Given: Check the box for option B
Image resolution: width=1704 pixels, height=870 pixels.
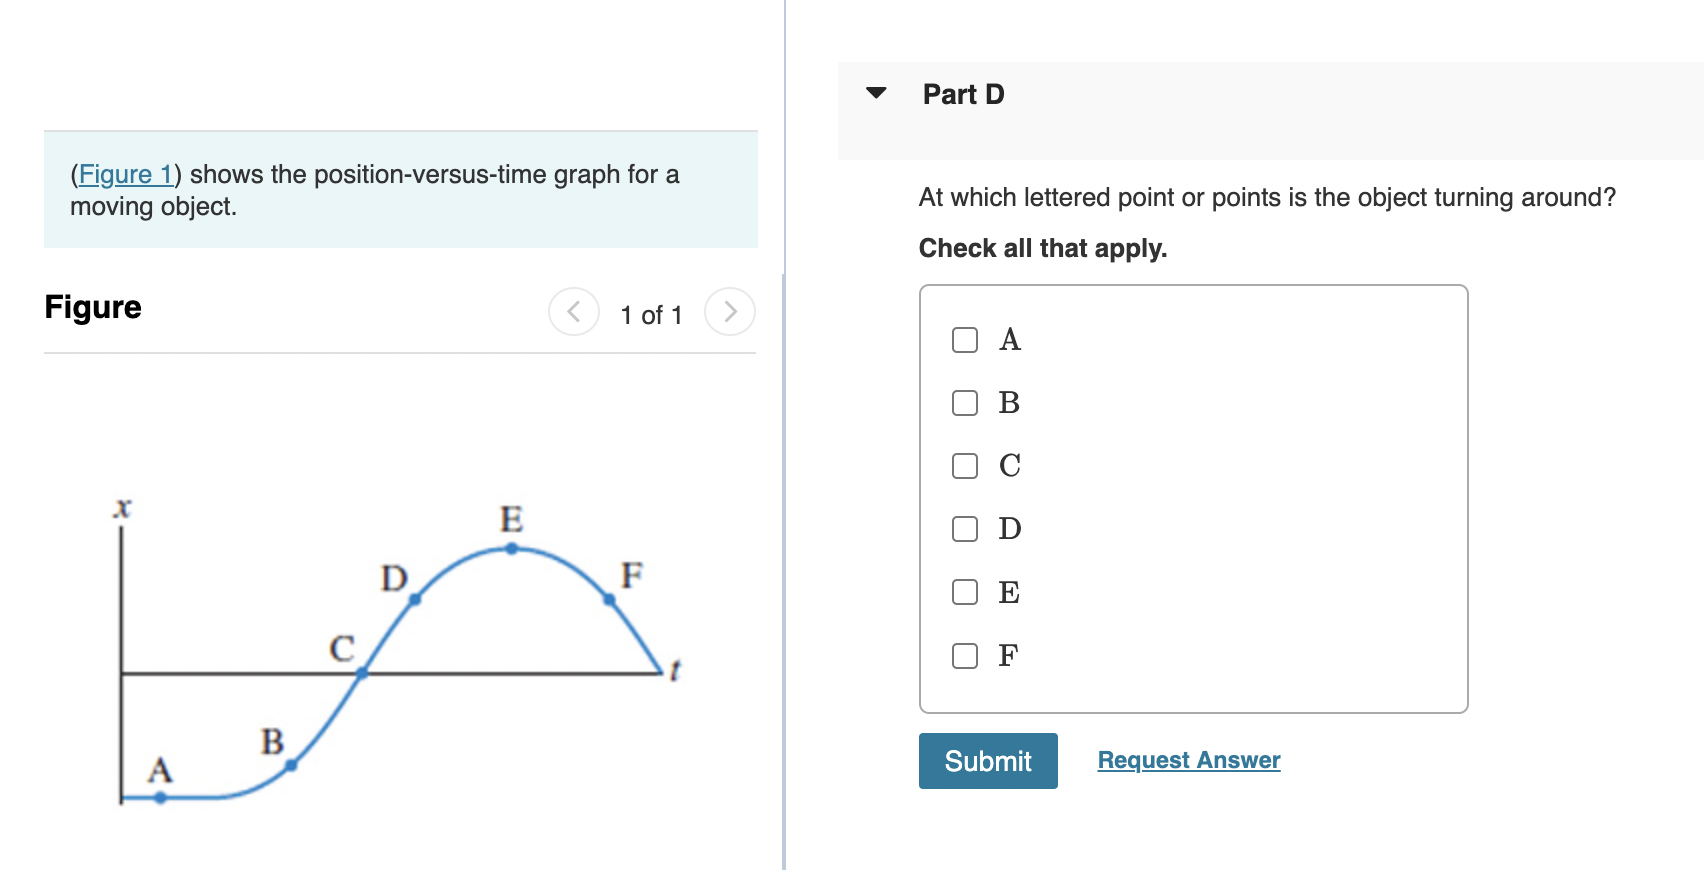Looking at the screenshot, I should pyautogui.click(x=963, y=403).
